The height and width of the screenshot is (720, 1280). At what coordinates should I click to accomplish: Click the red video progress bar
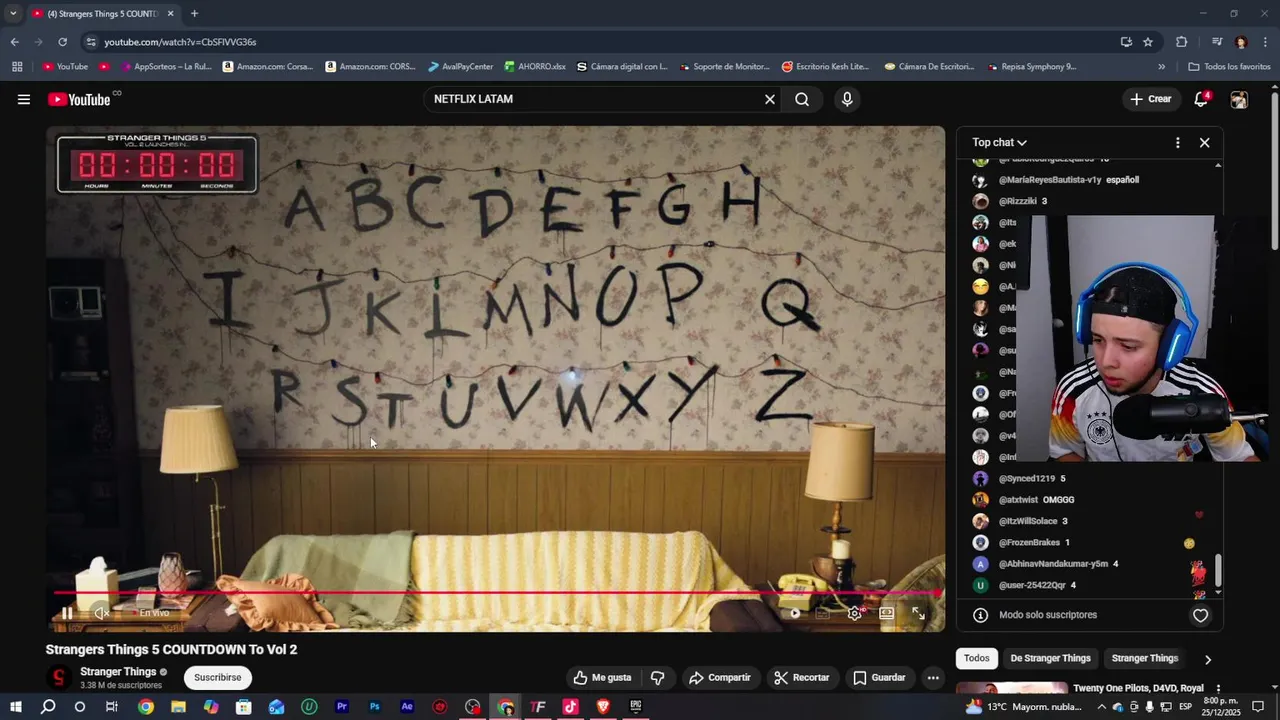coord(495,592)
